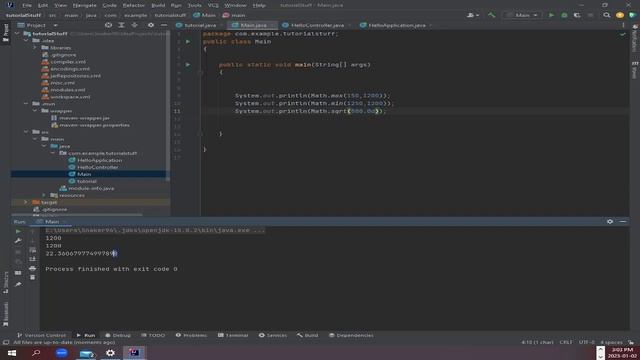Click the Run button in the main toolbar
Screen dimensions: 640x360
(x=551, y=15)
